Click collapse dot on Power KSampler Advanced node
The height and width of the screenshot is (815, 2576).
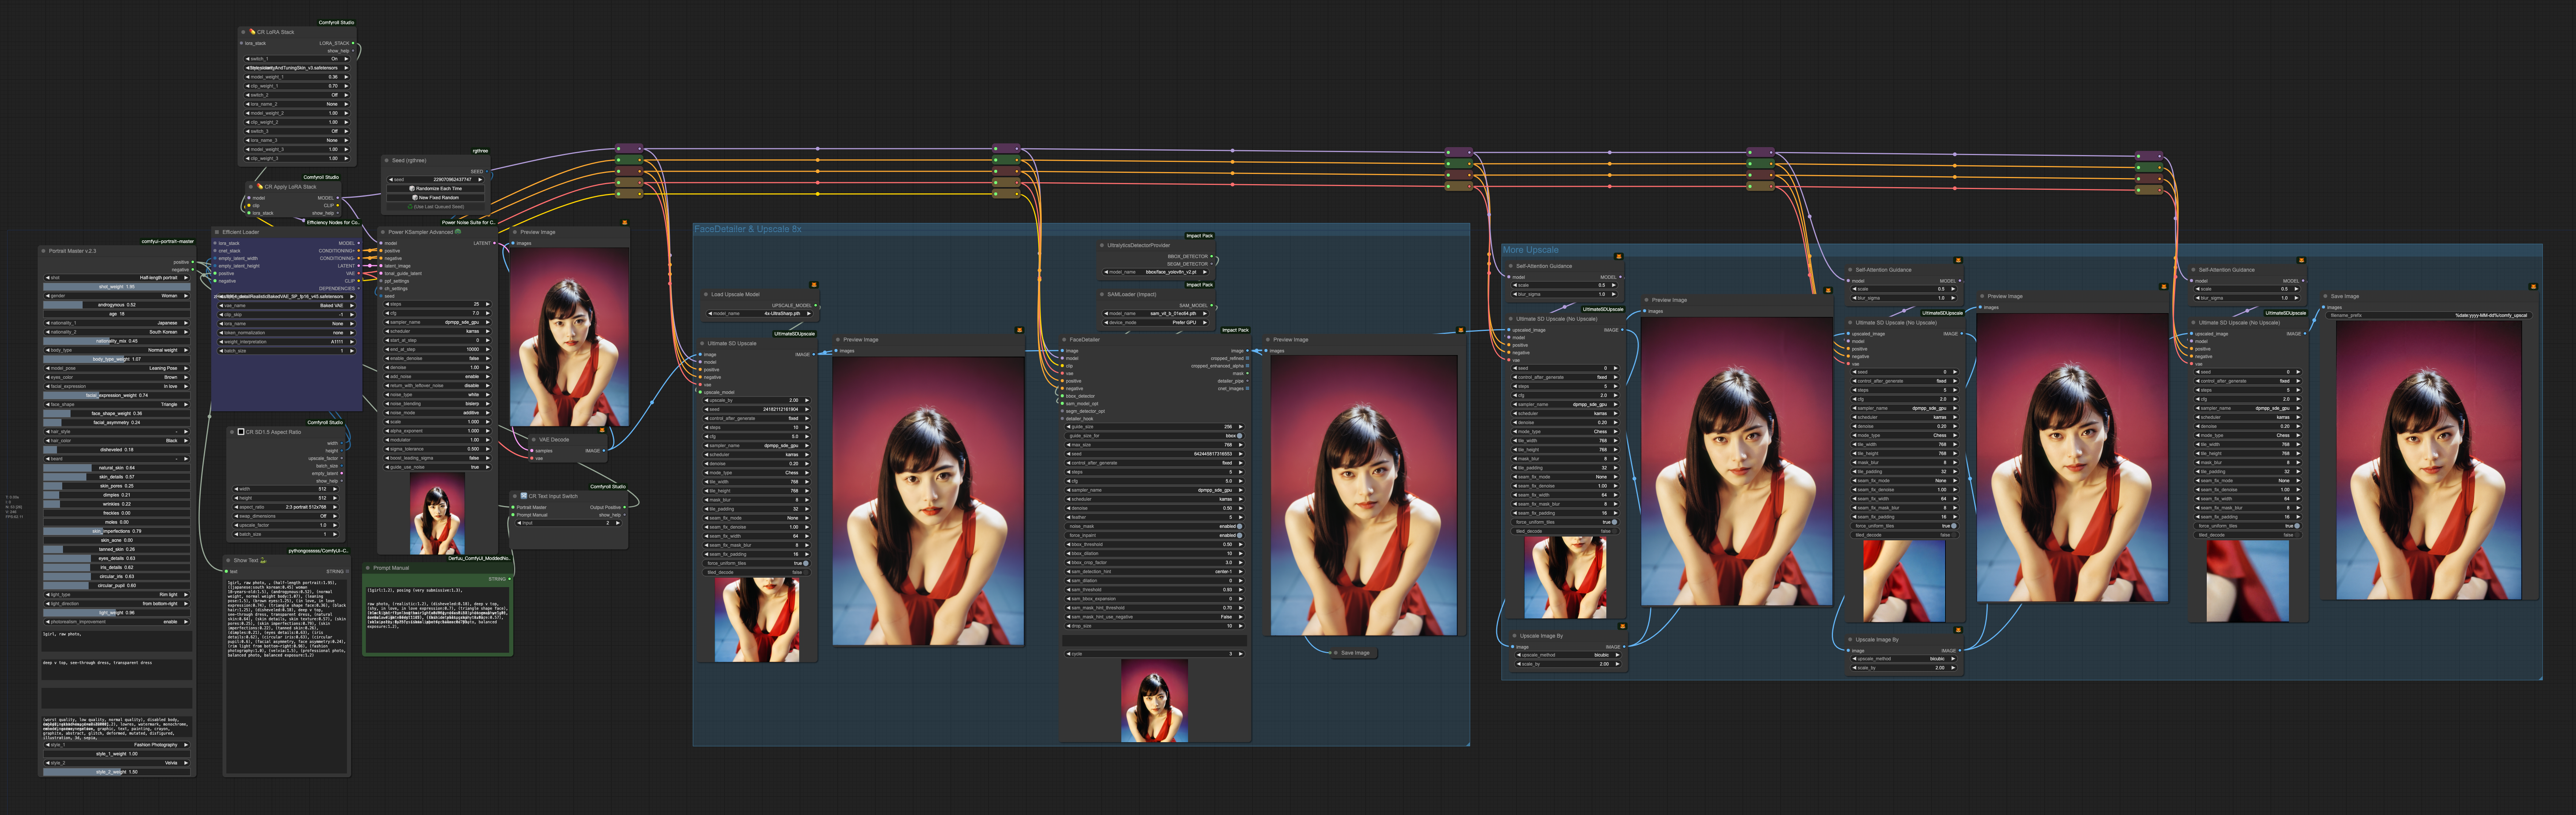[383, 232]
